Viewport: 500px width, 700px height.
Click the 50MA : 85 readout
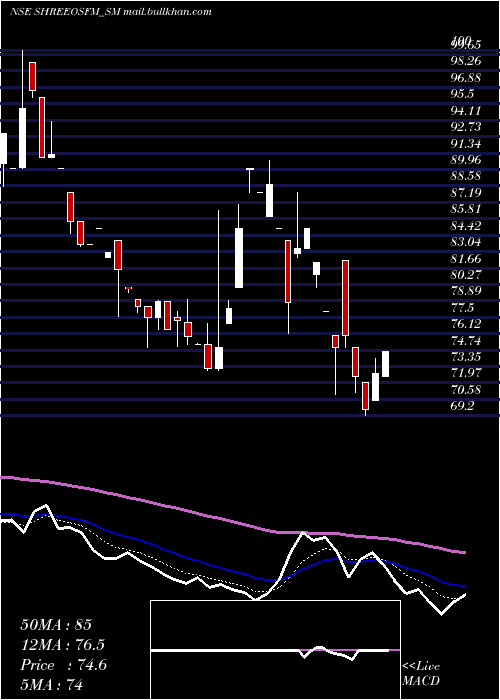pyautogui.click(x=56, y=625)
